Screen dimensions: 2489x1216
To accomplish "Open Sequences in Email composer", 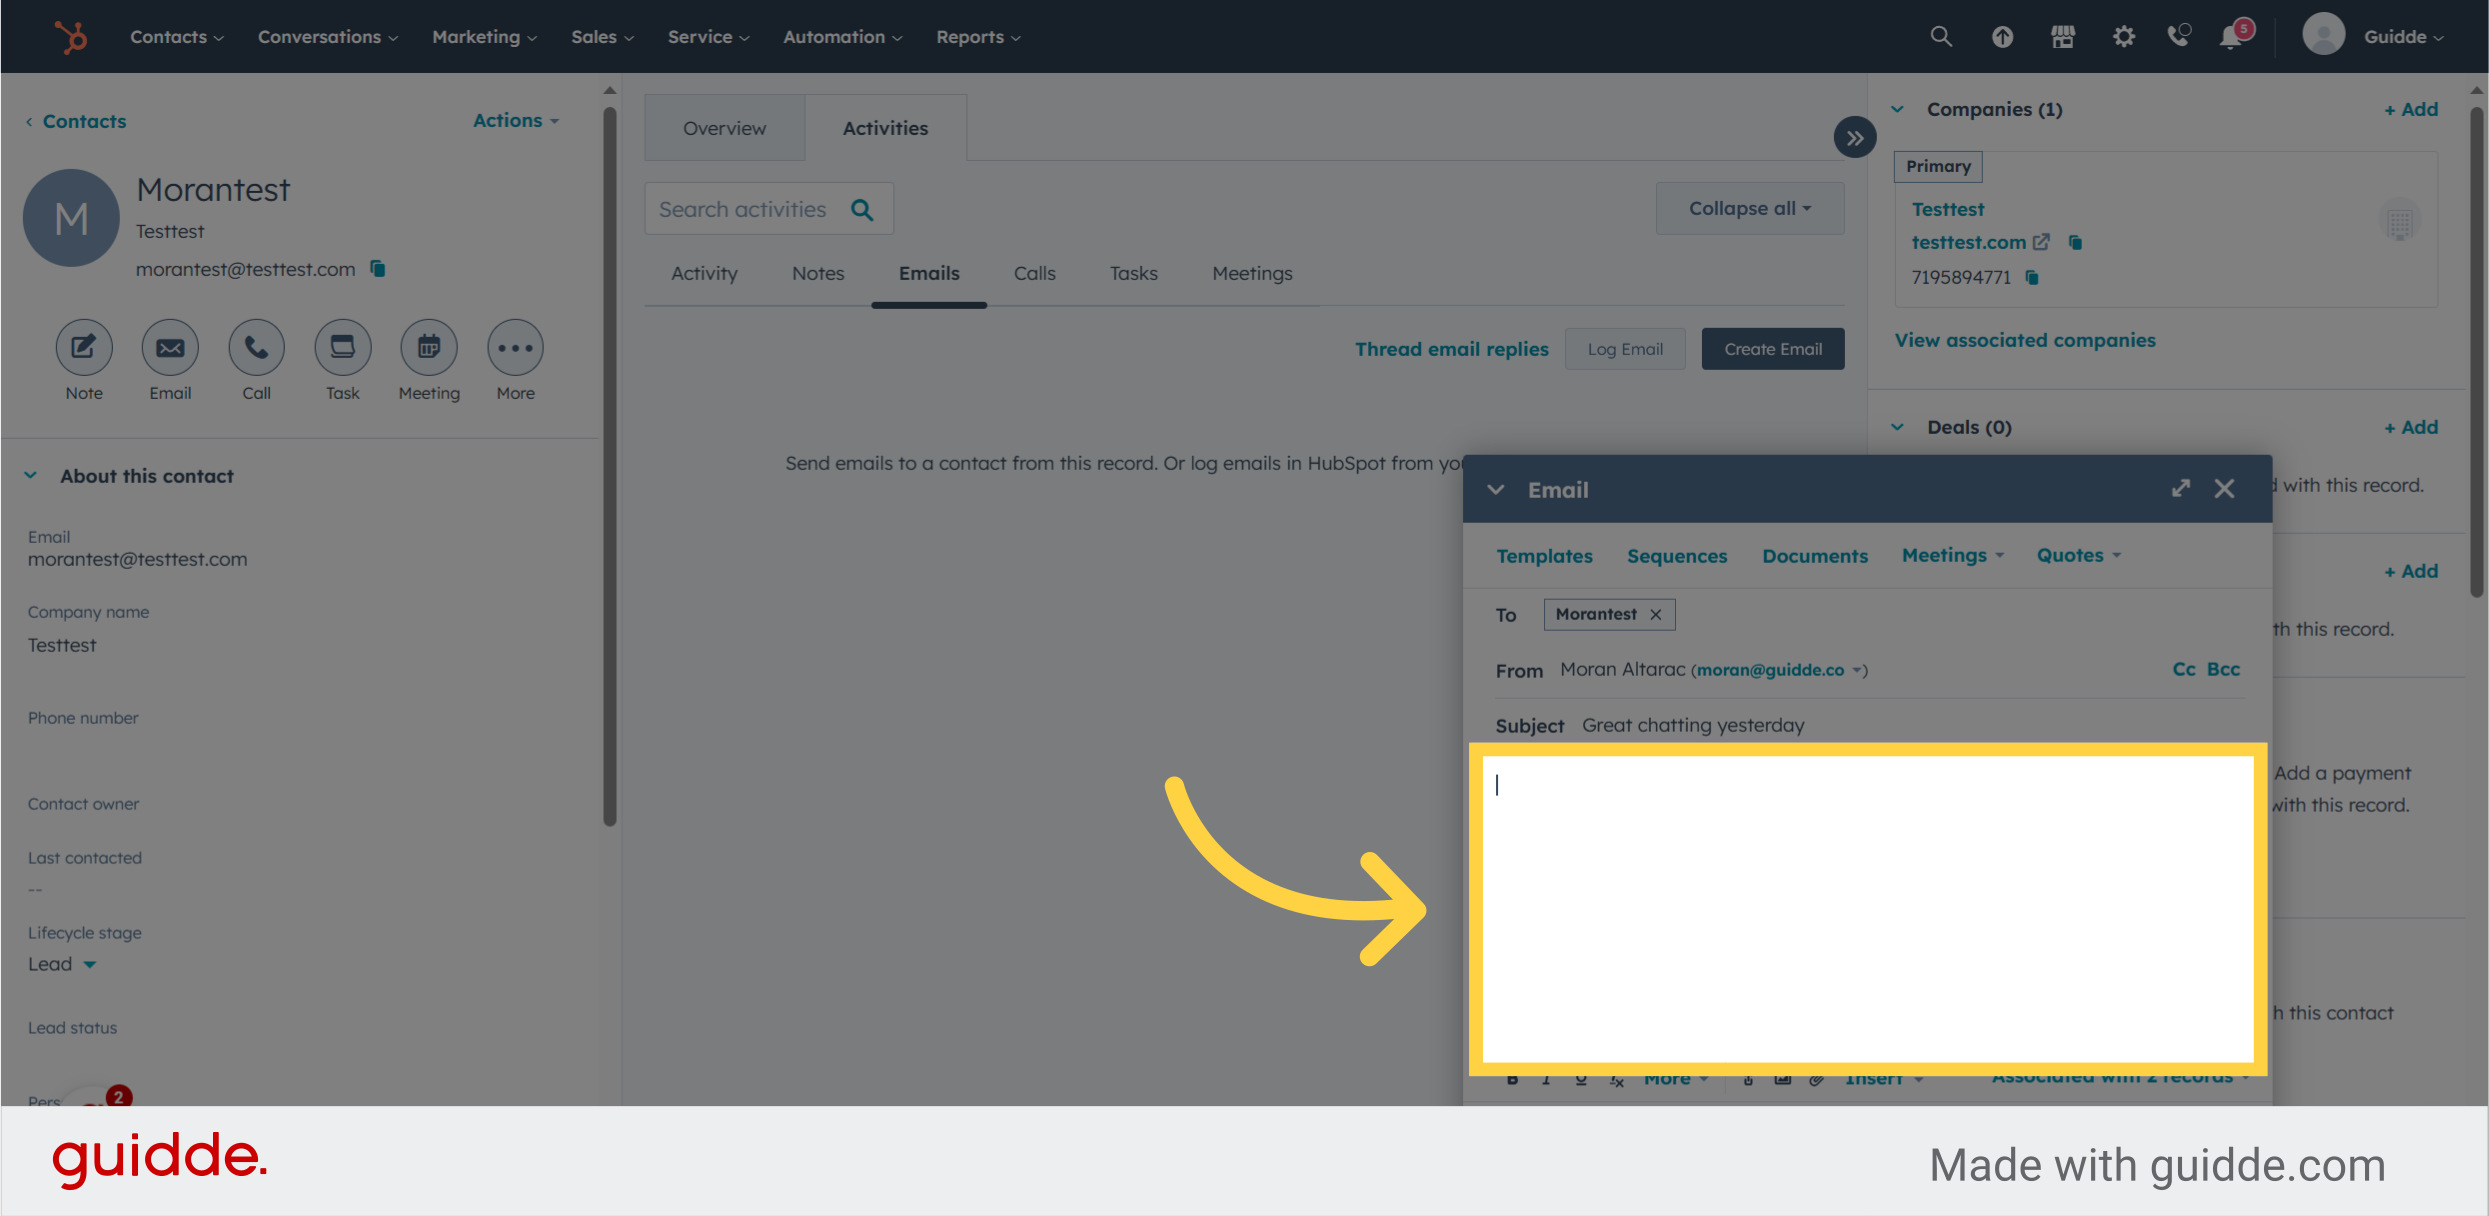I will (1677, 556).
